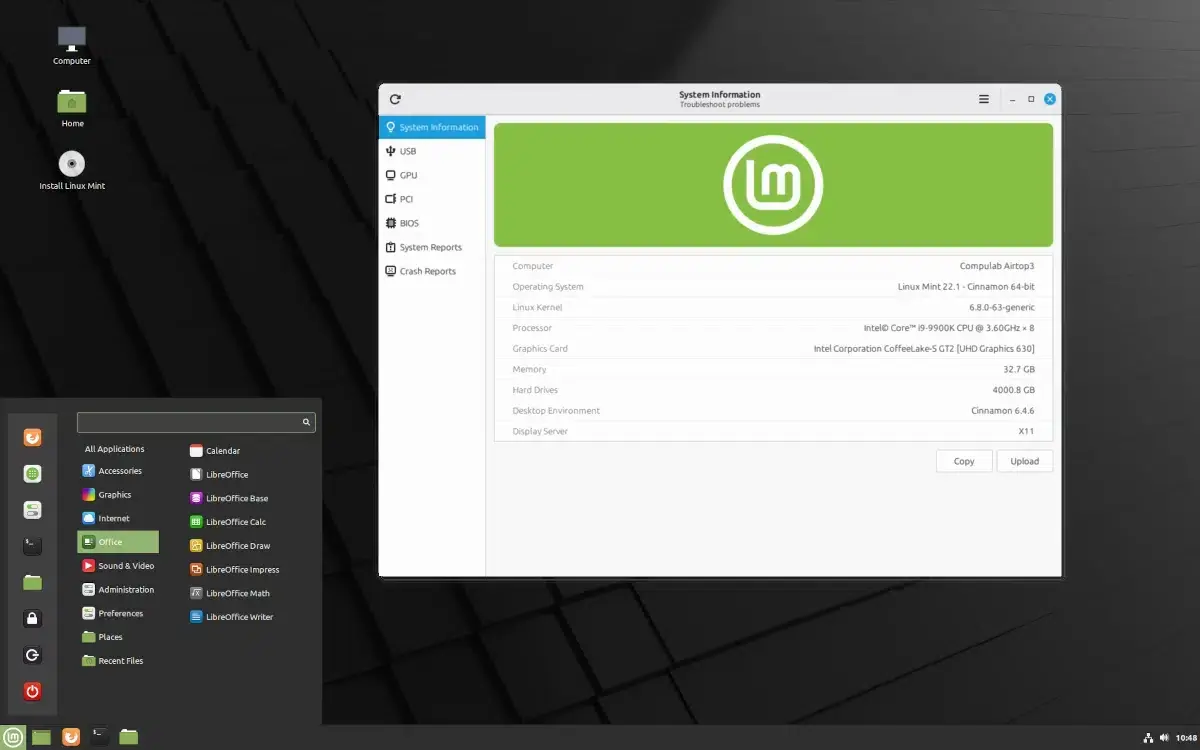This screenshot has width=1200, height=750.
Task: Launch Firefox from the menu sidebar
Action: [x=33, y=437]
